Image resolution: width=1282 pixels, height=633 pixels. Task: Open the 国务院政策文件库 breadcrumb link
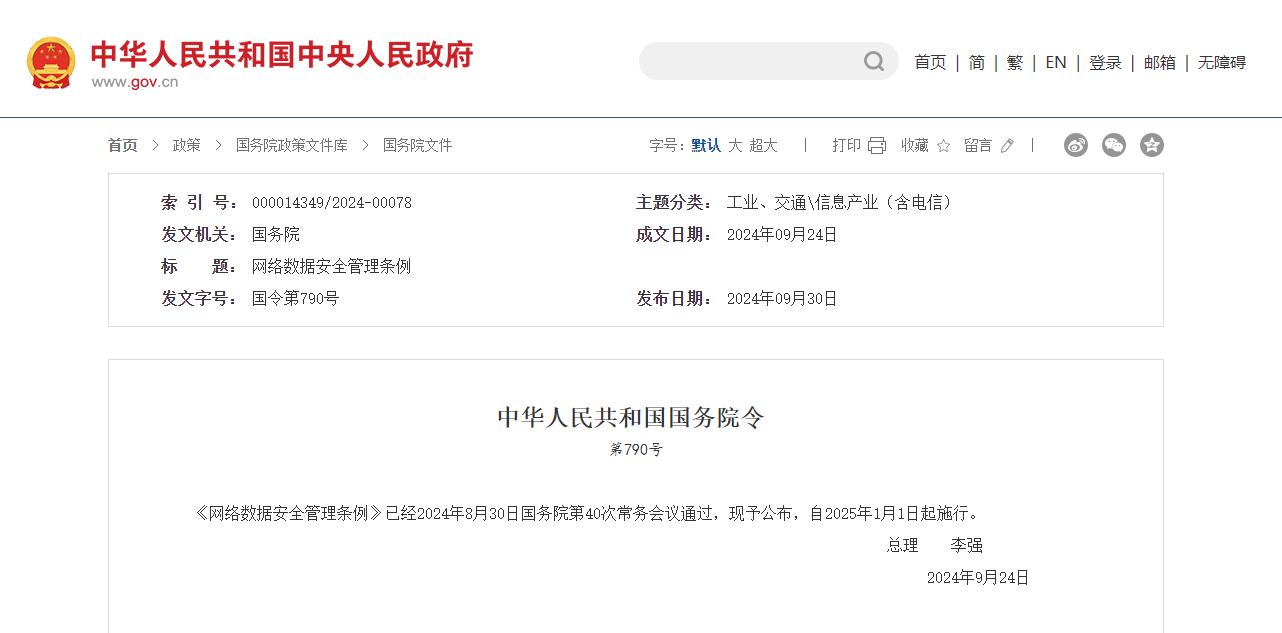[289, 145]
